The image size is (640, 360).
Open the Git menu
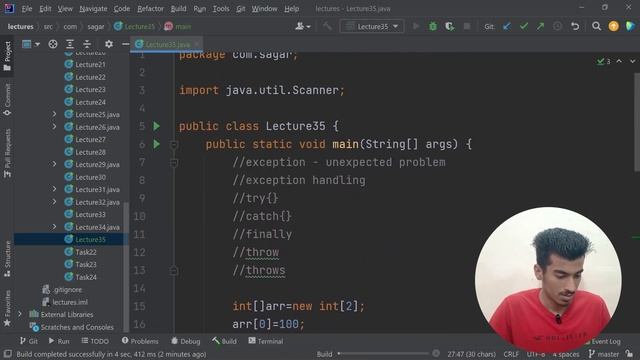point(240,9)
